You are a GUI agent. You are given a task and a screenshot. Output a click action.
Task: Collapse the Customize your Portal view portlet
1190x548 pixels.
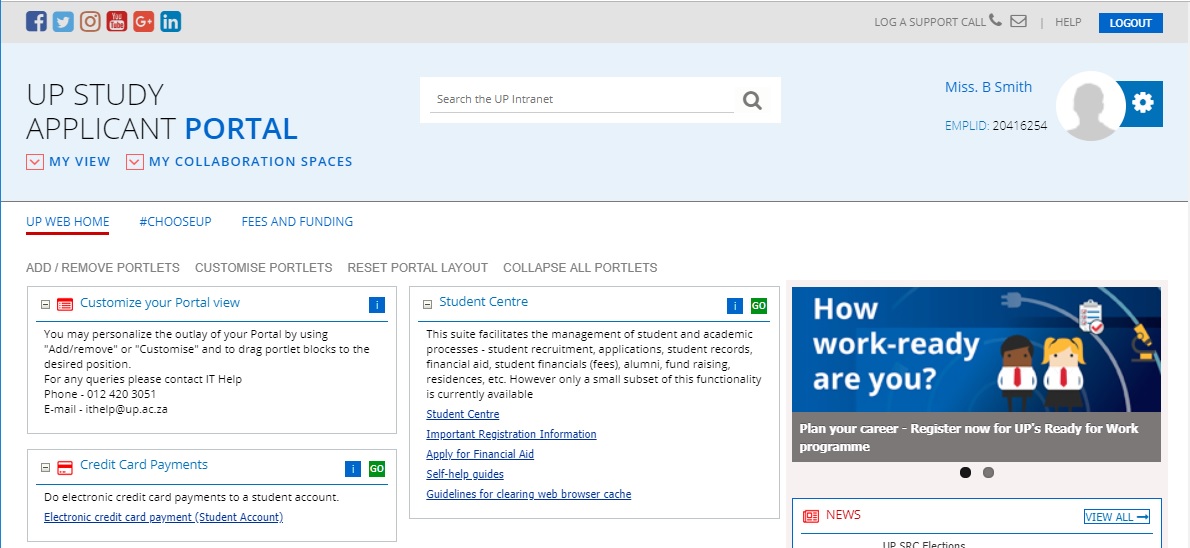point(46,304)
